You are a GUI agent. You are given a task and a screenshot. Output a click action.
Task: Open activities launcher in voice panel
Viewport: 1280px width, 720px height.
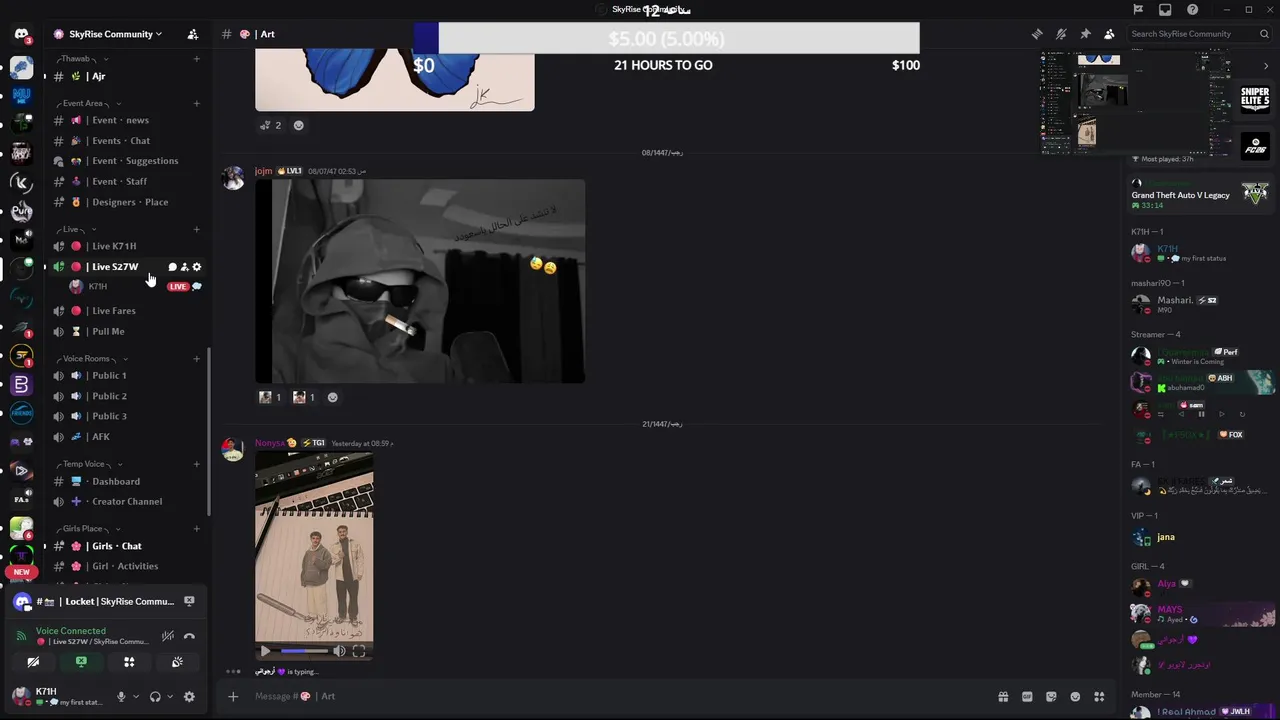(x=129, y=662)
